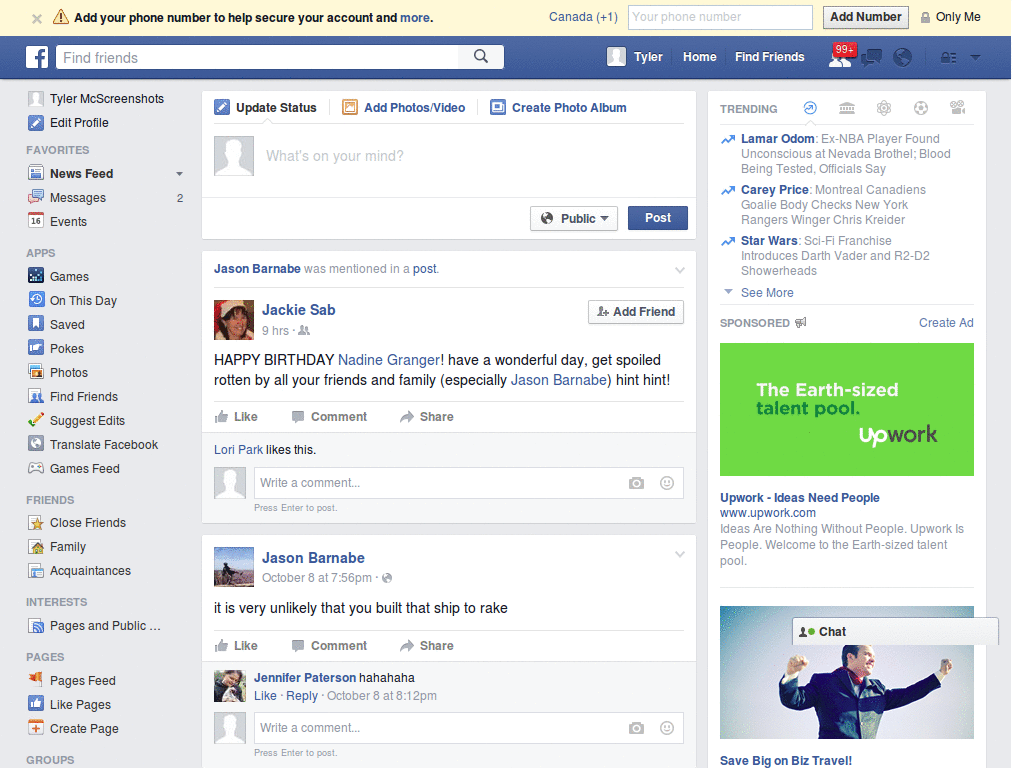Open the notifications globe icon
This screenshot has width=1024, height=768.
[903, 57]
